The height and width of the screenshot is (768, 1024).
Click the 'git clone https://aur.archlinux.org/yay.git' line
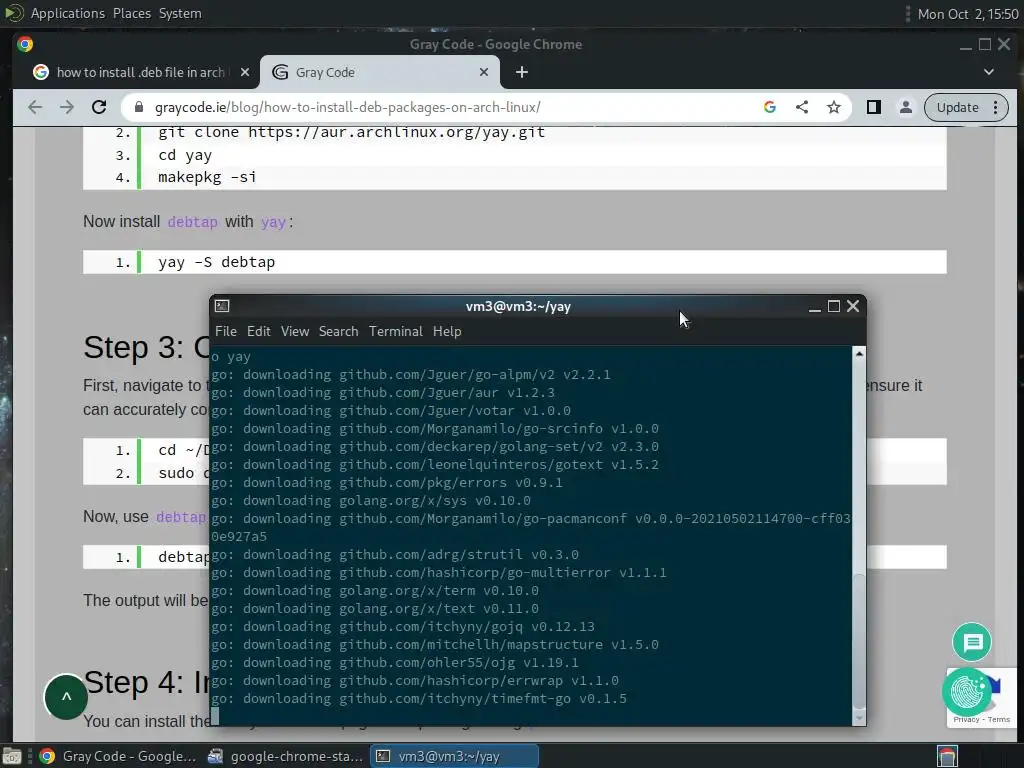(351, 133)
